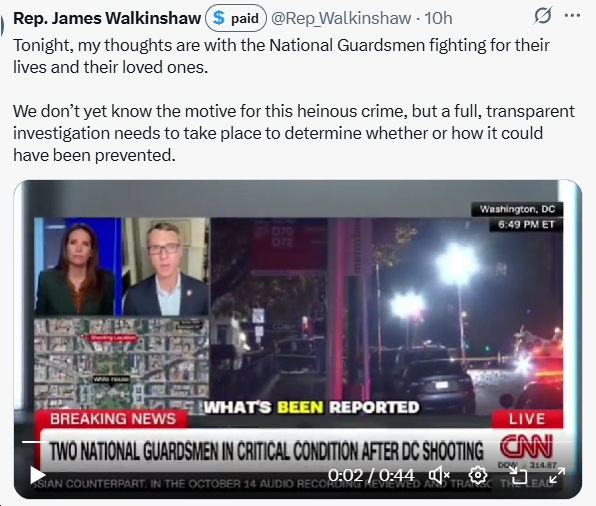Click the video timestamp 0:02 / 0:44
Viewport: 596px width, 506px height.
371,475
